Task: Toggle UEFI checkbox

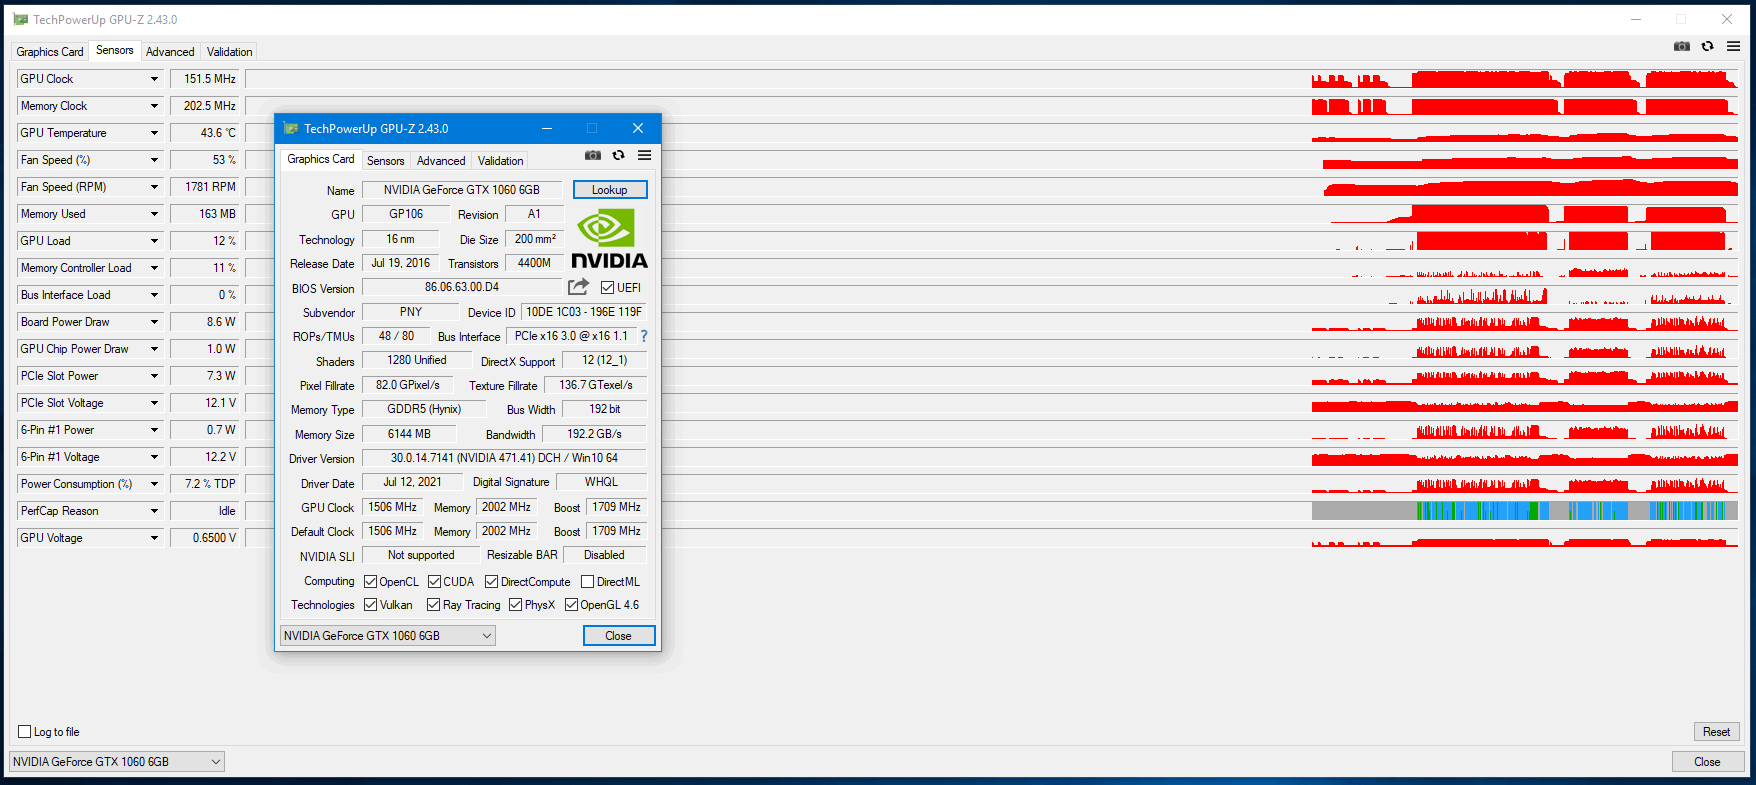Action: point(607,288)
